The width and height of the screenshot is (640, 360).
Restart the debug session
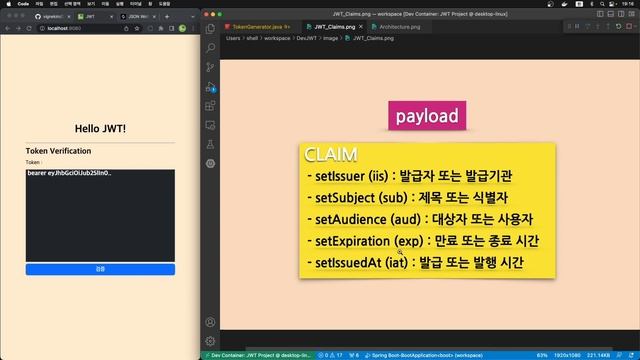click(x=619, y=27)
